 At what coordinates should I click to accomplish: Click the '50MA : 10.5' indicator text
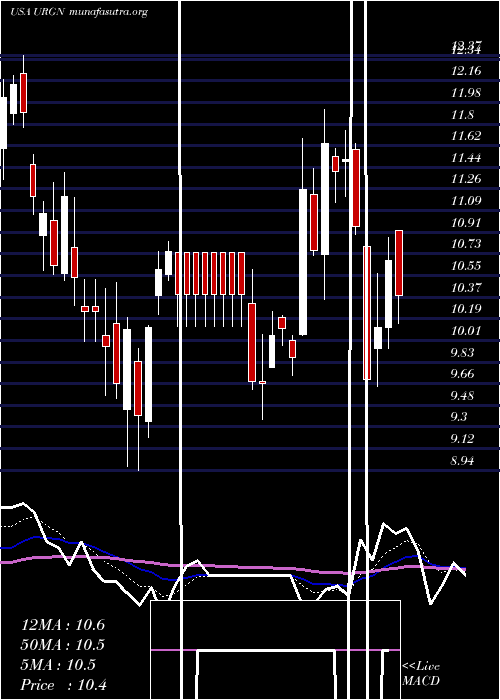click(63, 645)
